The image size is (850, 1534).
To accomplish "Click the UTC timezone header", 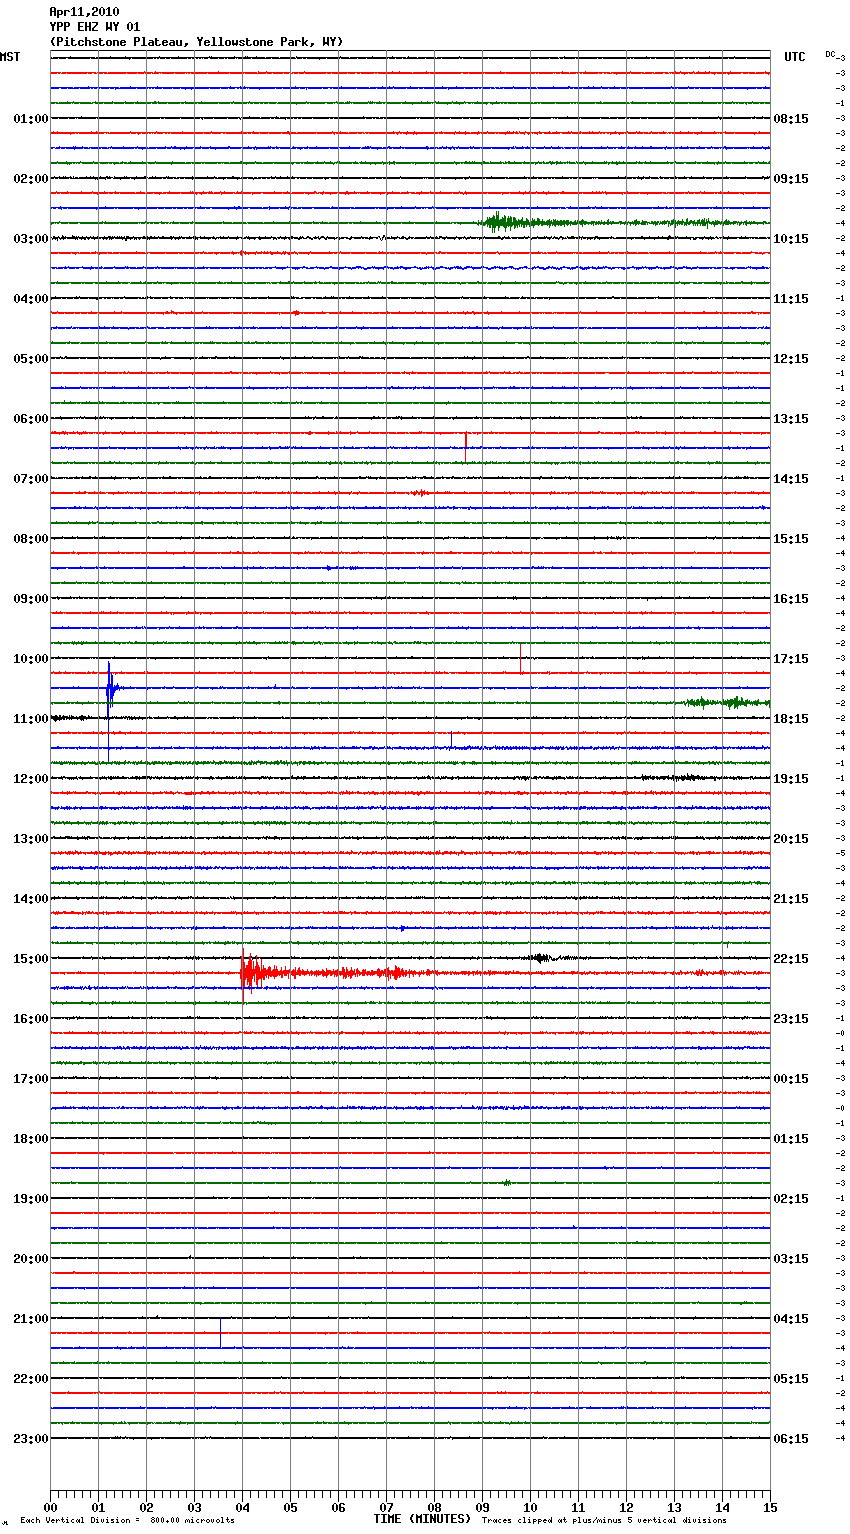I will [x=795, y=57].
